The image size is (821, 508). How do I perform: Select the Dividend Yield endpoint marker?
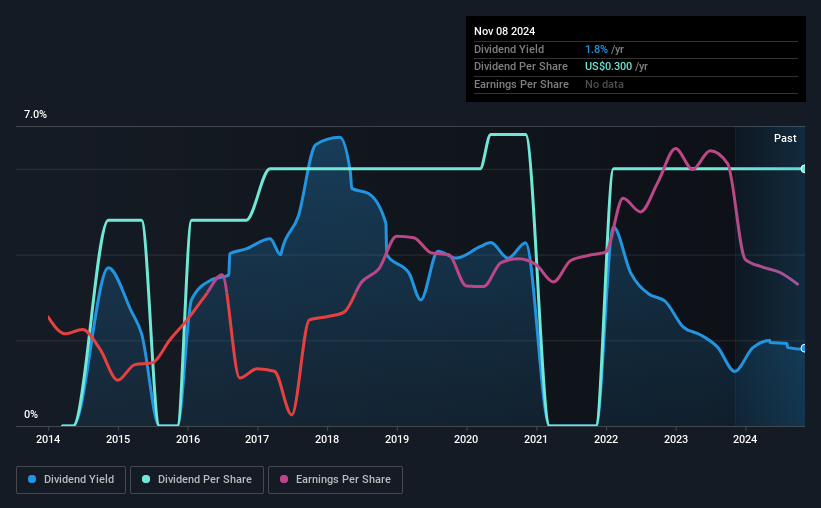803,348
